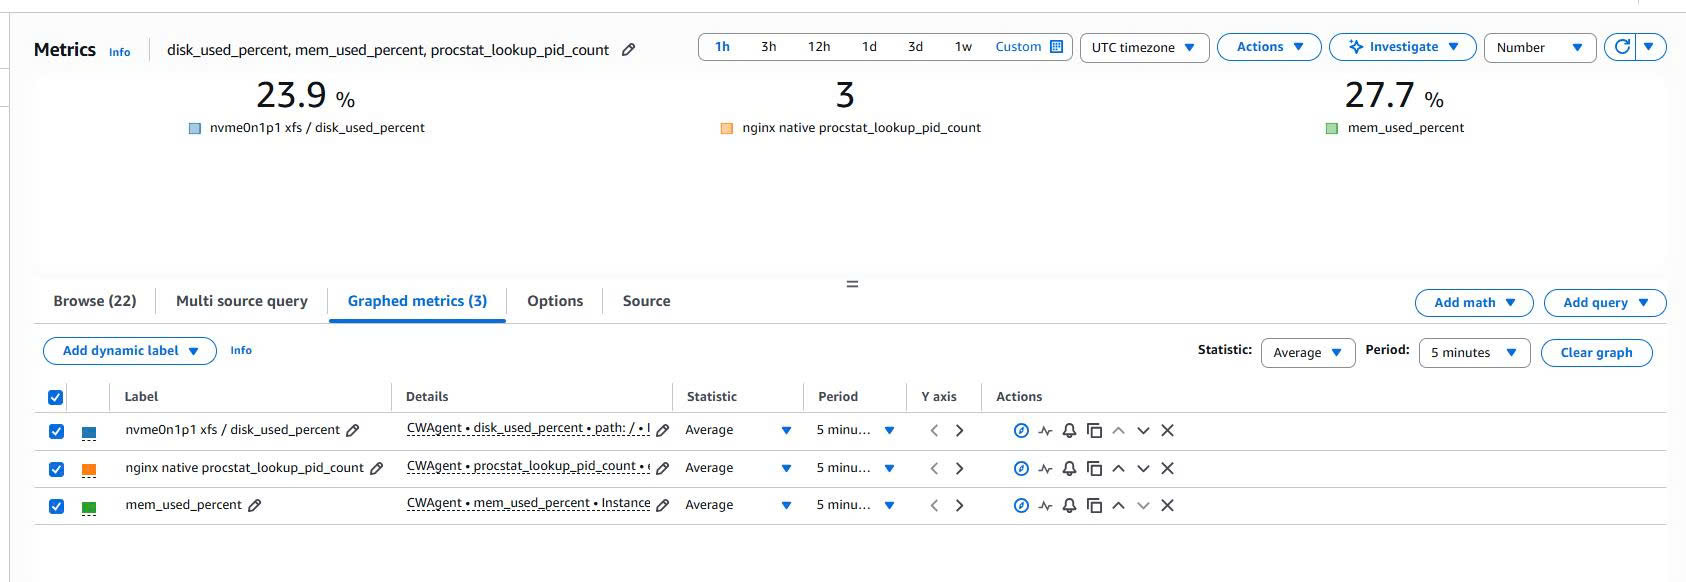1686x582 pixels.
Task: Select the 3h time range
Action: coord(768,47)
